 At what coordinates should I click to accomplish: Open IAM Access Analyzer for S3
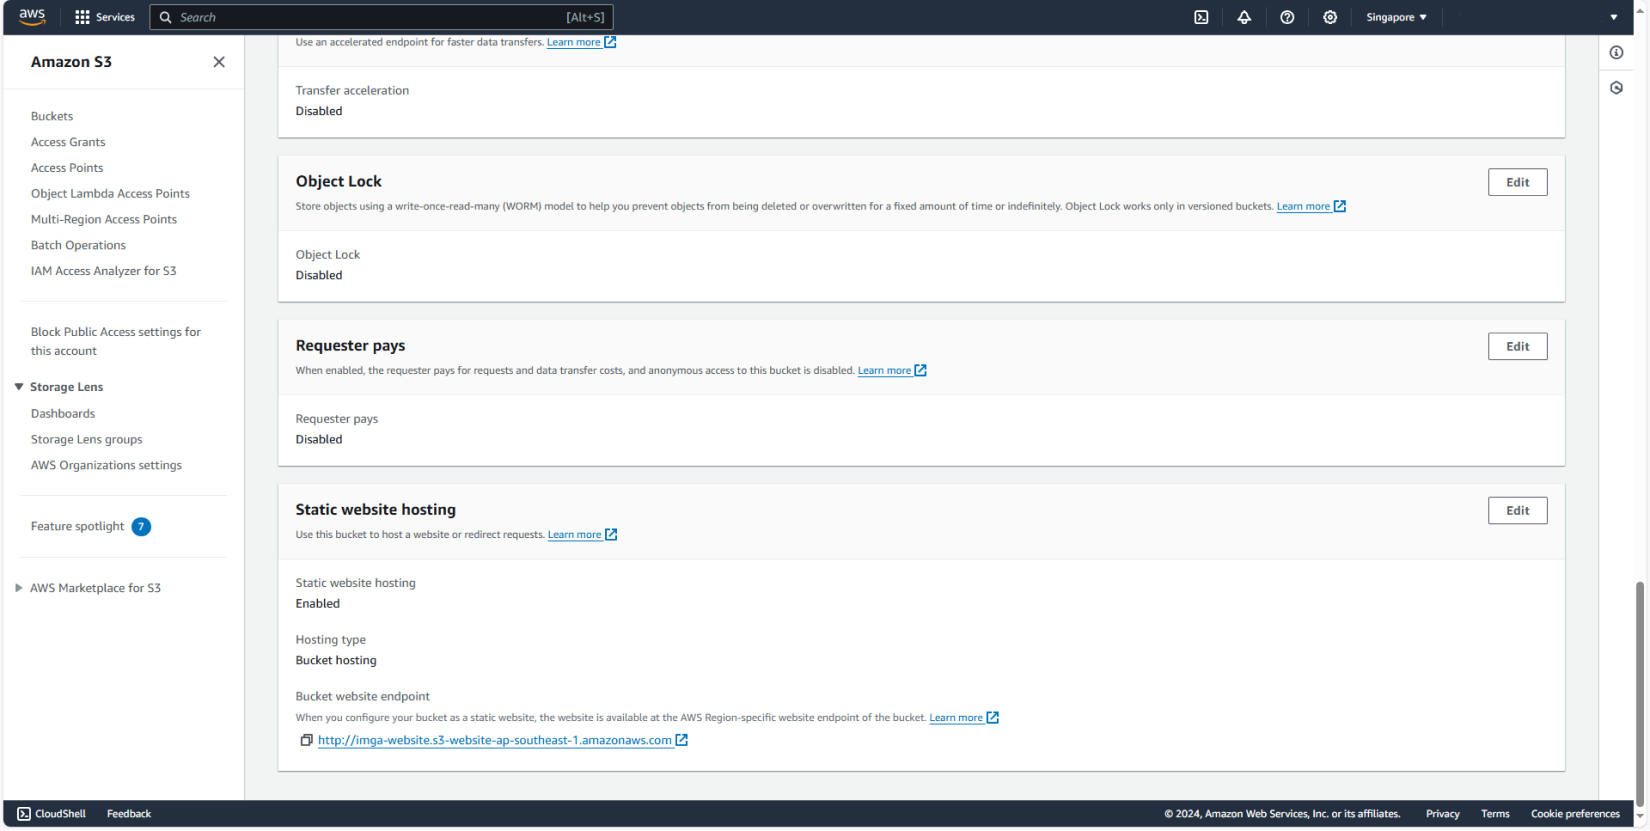tap(103, 271)
